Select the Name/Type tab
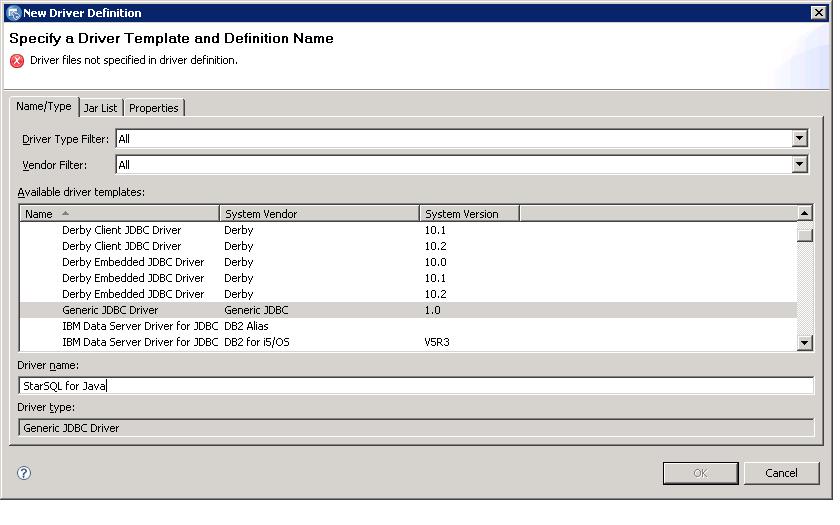This screenshot has width=840, height=525. (44, 107)
